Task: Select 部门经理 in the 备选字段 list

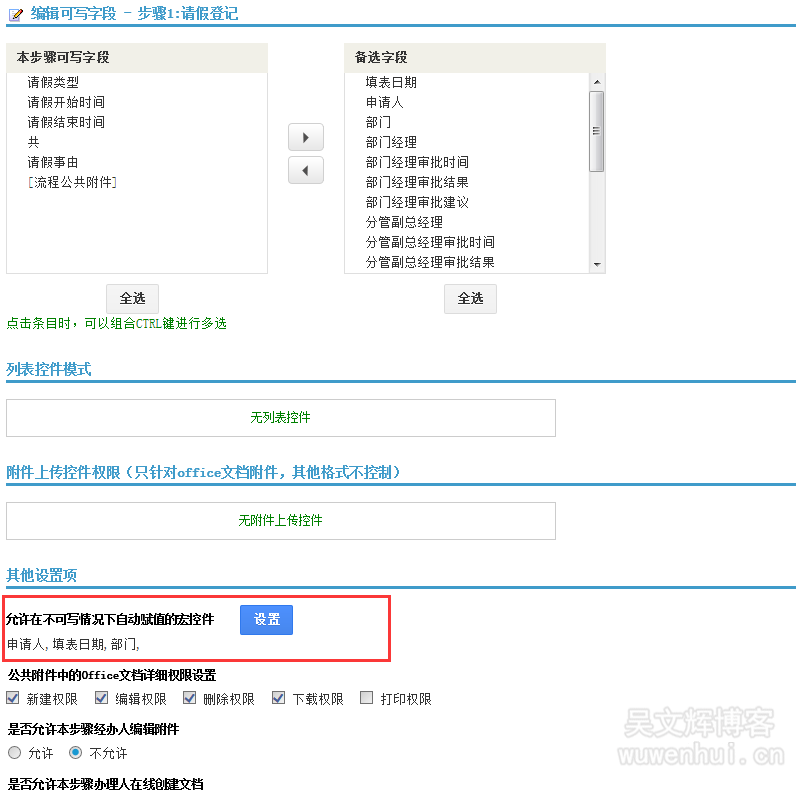Action: tap(391, 142)
